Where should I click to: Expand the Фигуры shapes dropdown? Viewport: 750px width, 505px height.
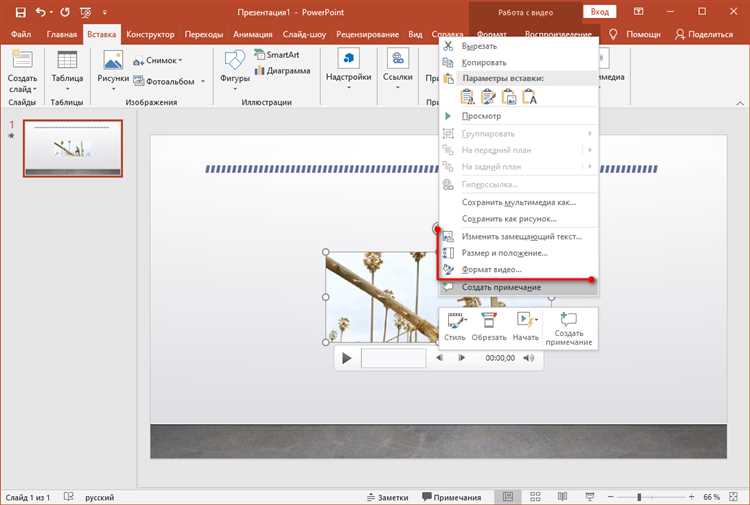tap(235, 83)
